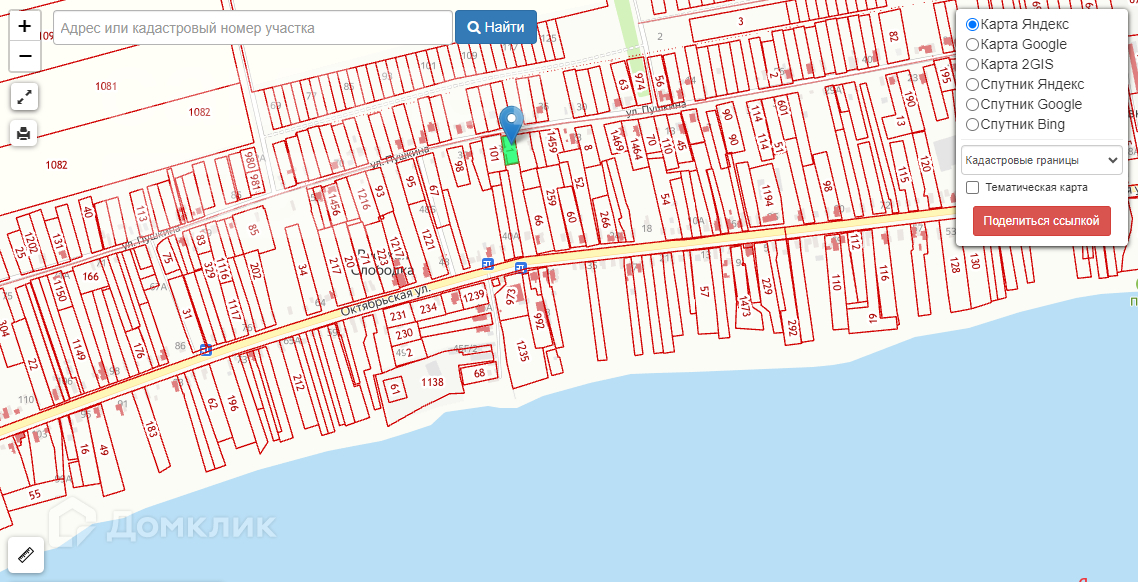
Task: Activate the ruler measuring tool
Action: tap(26, 556)
